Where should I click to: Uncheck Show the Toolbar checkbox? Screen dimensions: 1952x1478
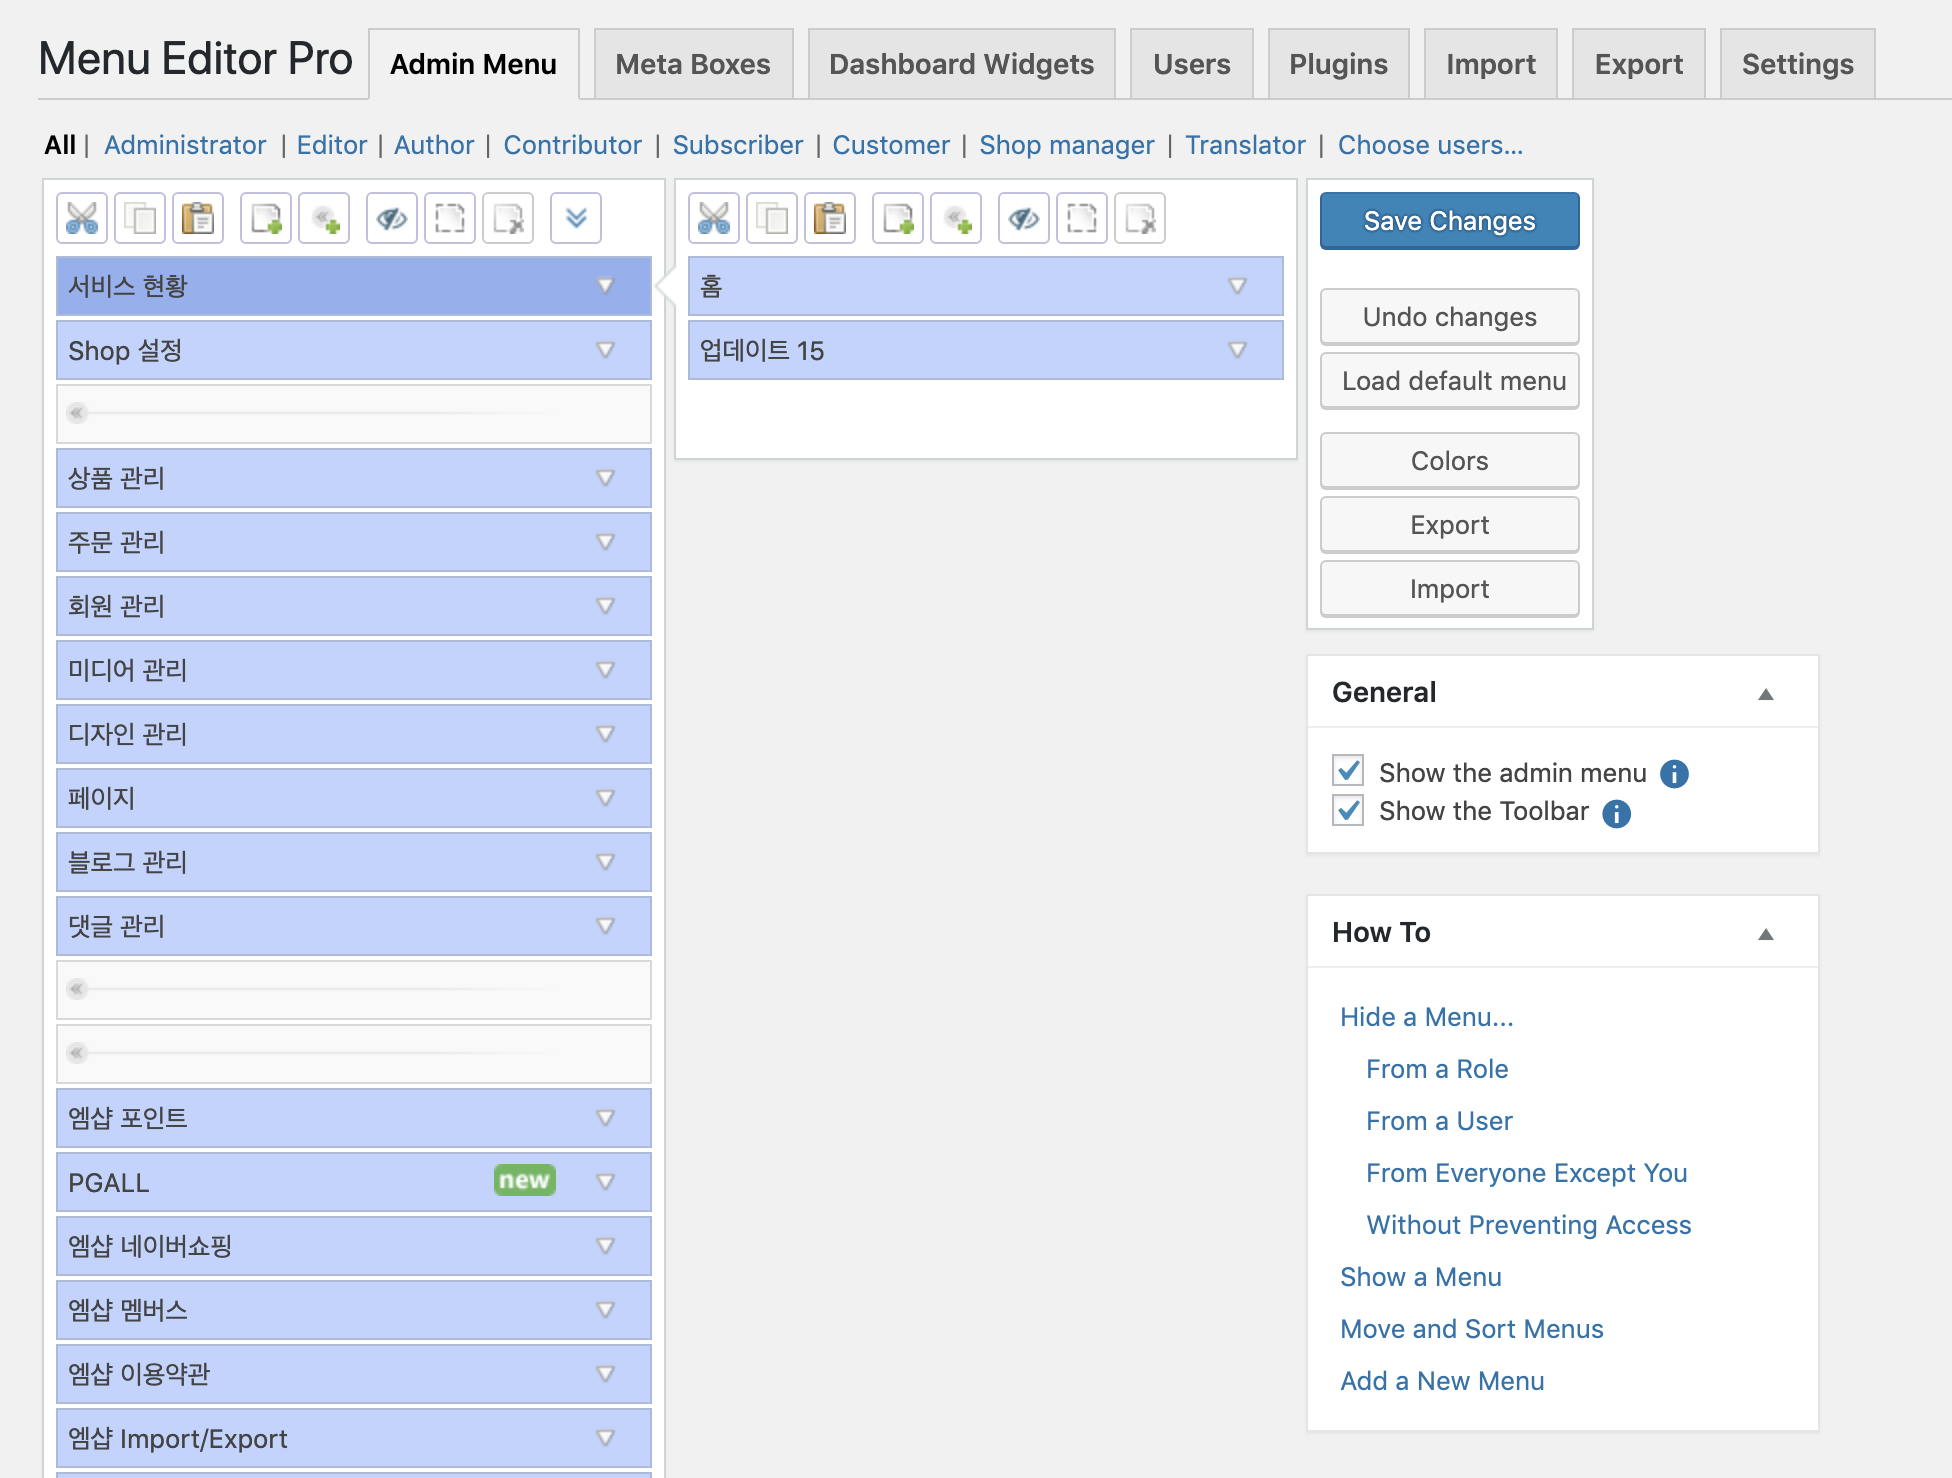[1348, 811]
